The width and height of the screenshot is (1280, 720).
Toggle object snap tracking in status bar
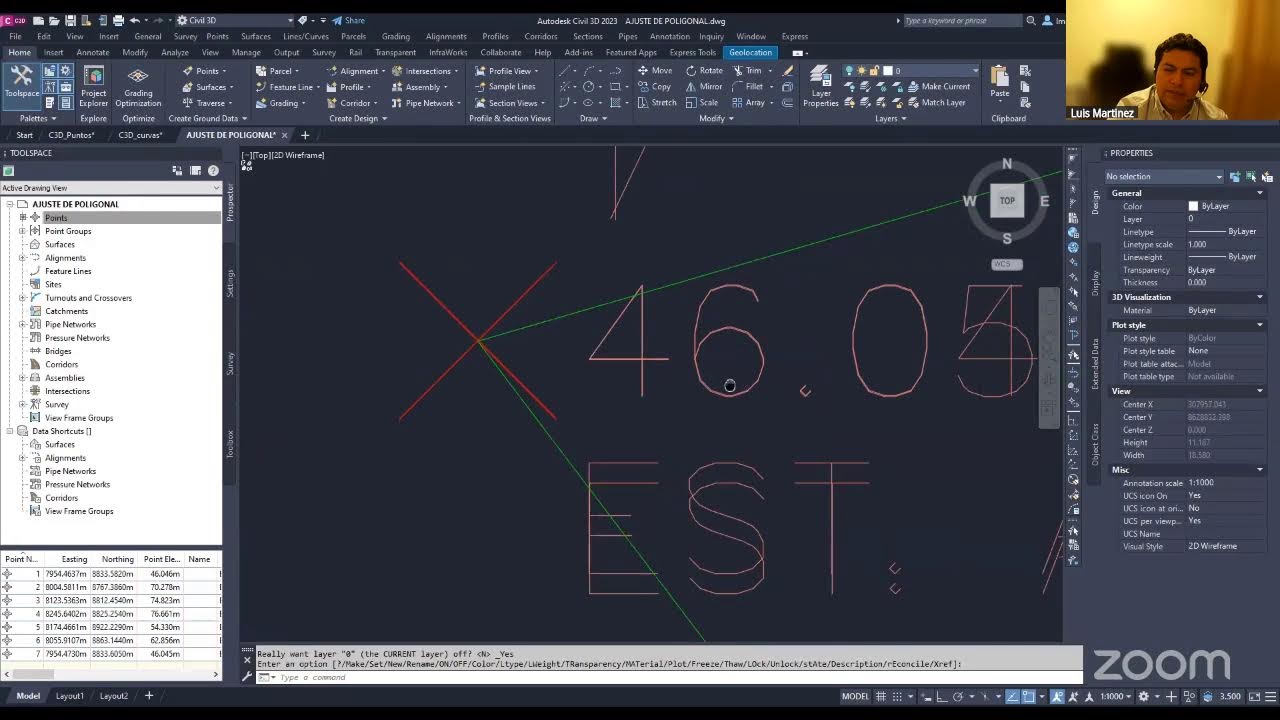(1012, 696)
